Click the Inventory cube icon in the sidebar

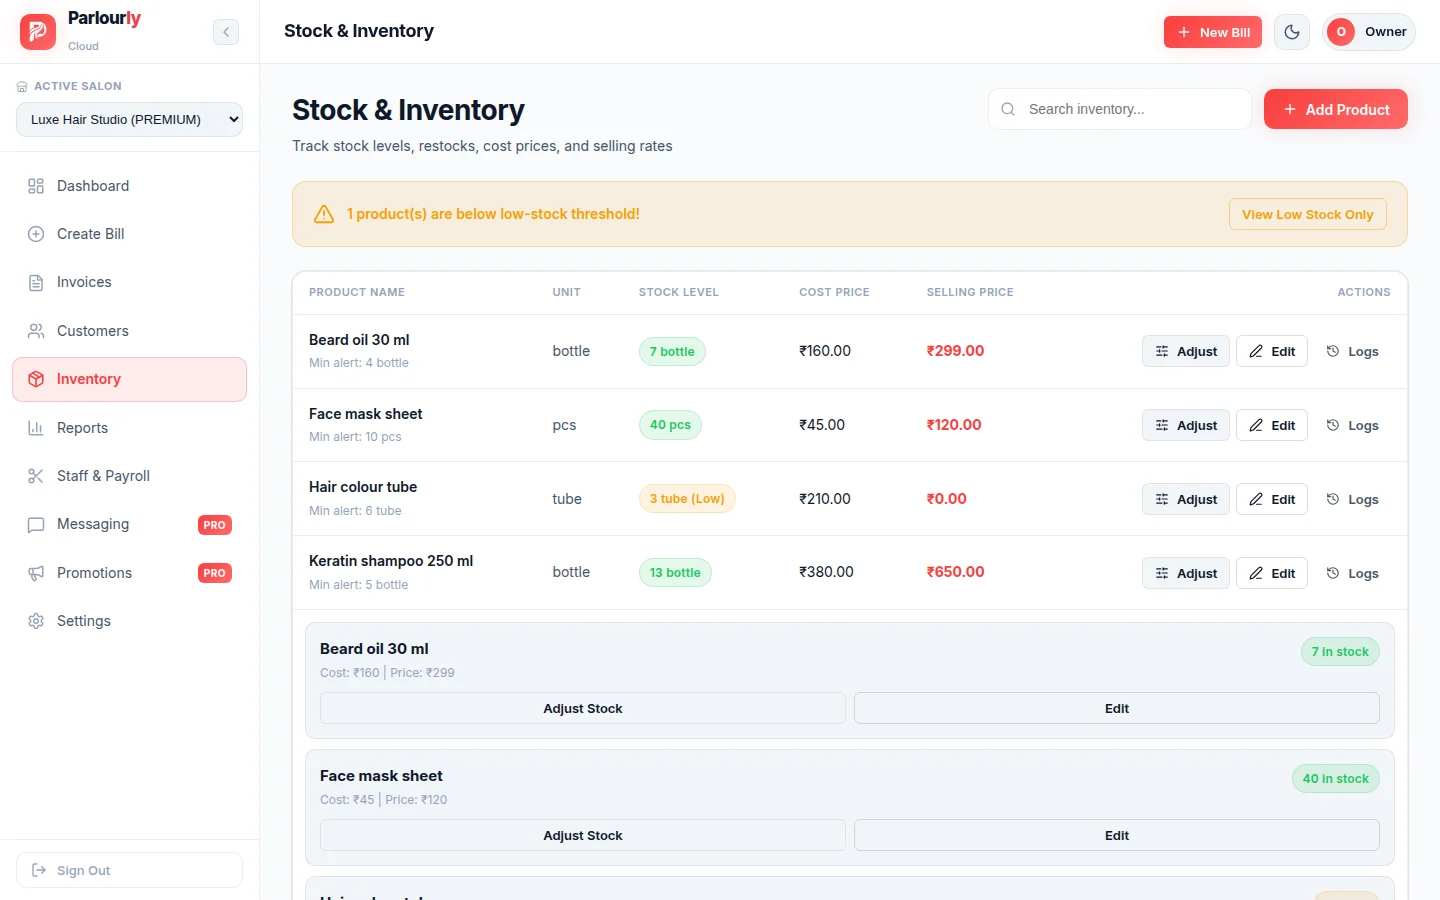pyautogui.click(x=36, y=379)
